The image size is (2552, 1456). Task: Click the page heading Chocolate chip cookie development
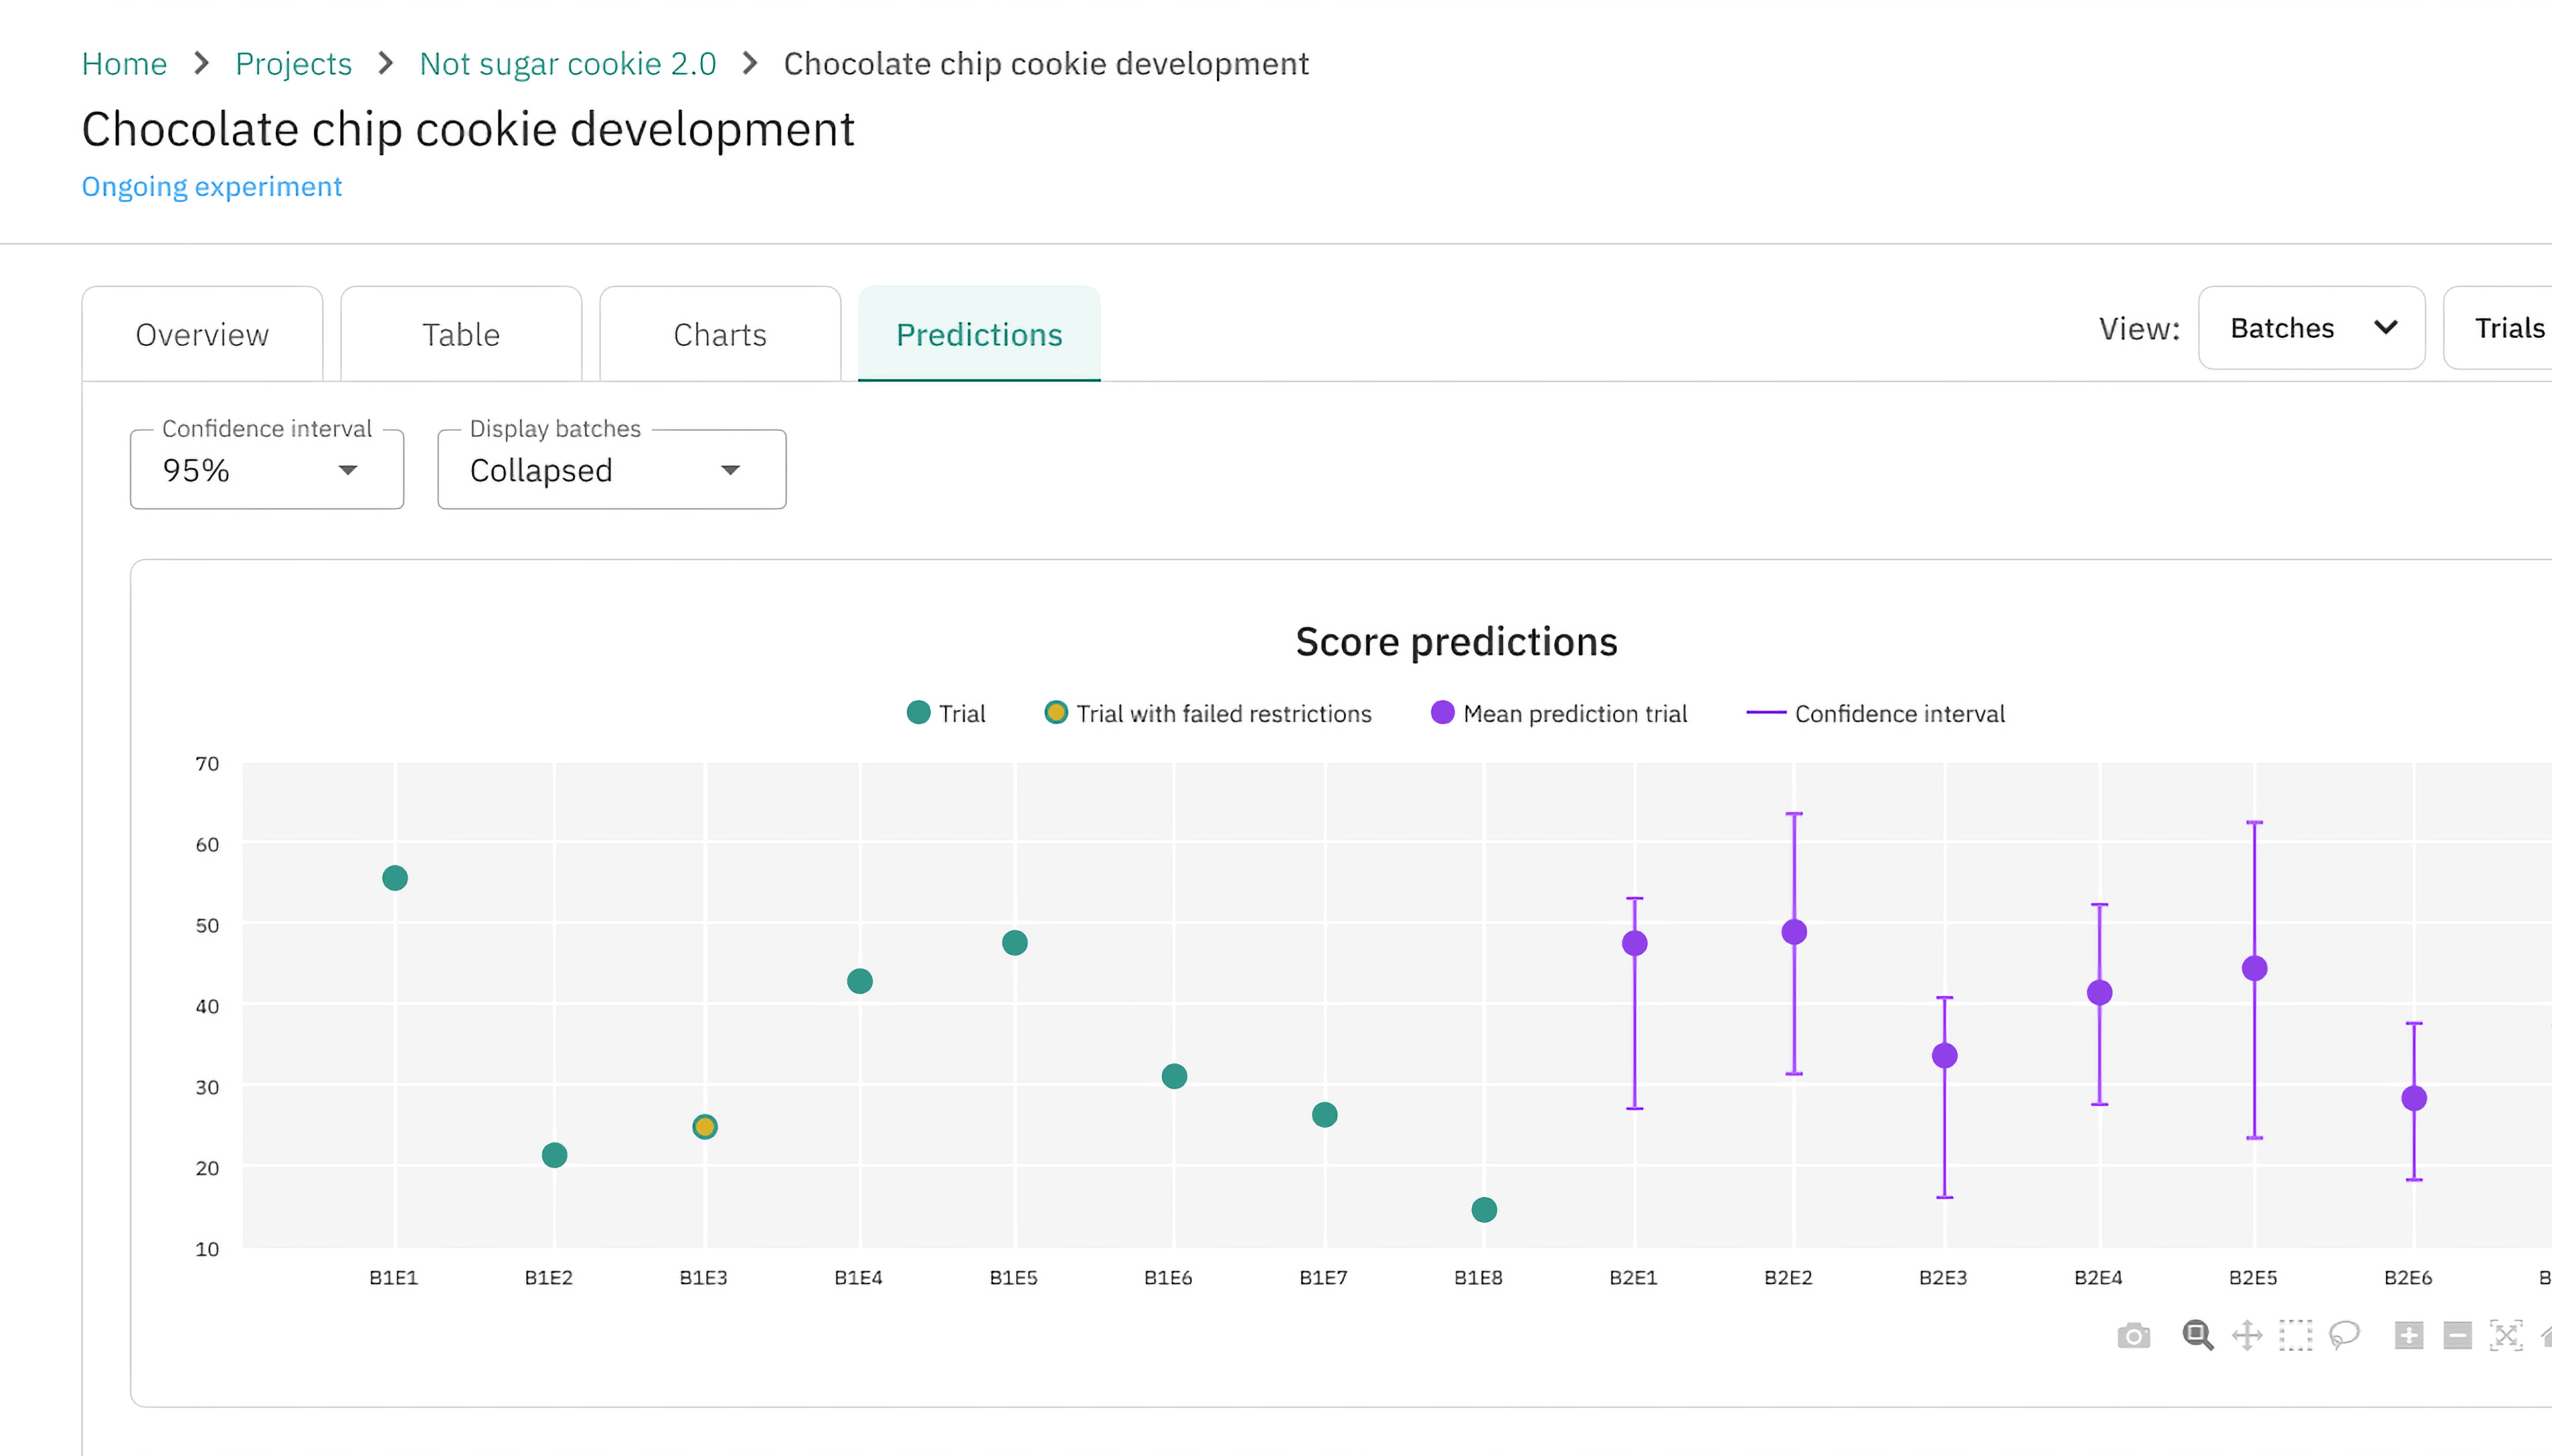[x=468, y=130]
